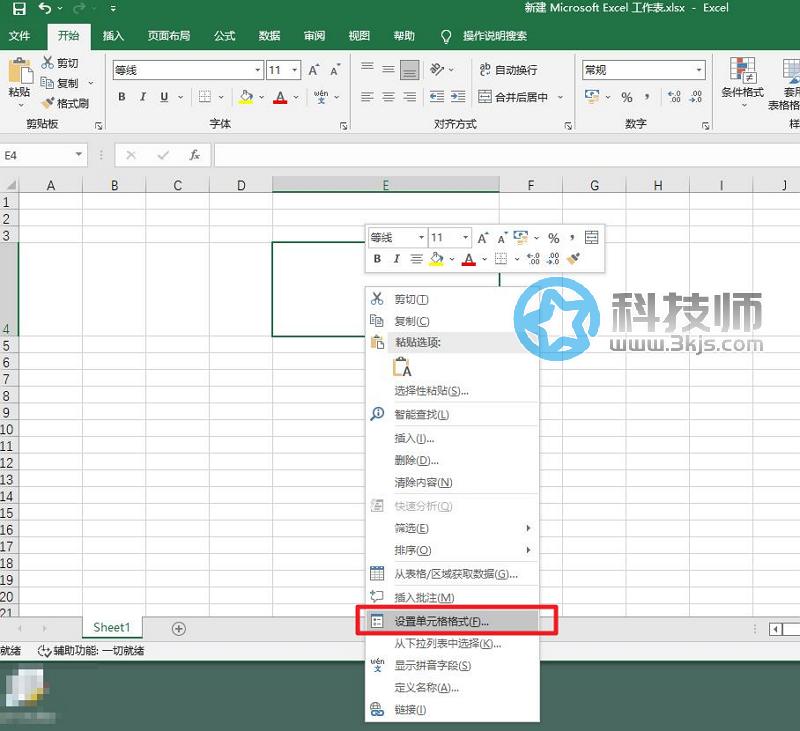Click the ribbon fill color bucket

[246, 96]
